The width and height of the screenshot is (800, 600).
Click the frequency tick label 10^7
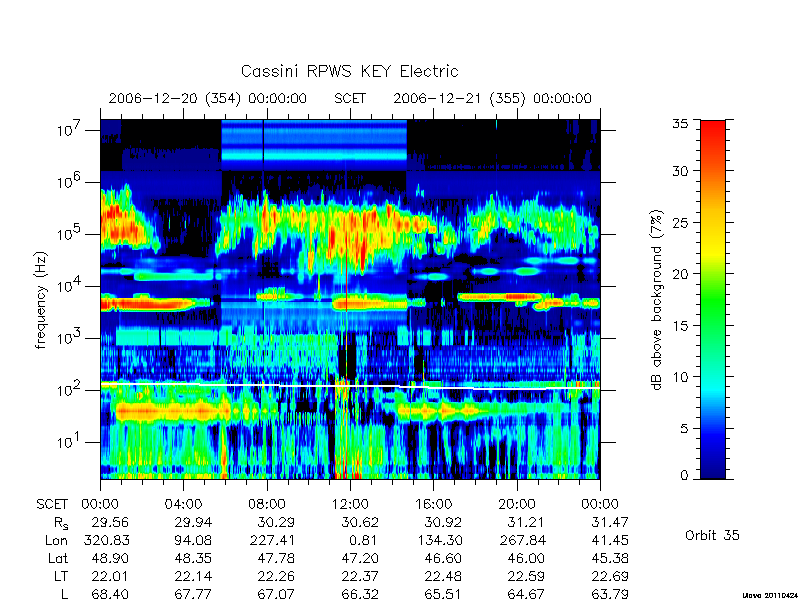pyautogui.click(x=68, y=130)
